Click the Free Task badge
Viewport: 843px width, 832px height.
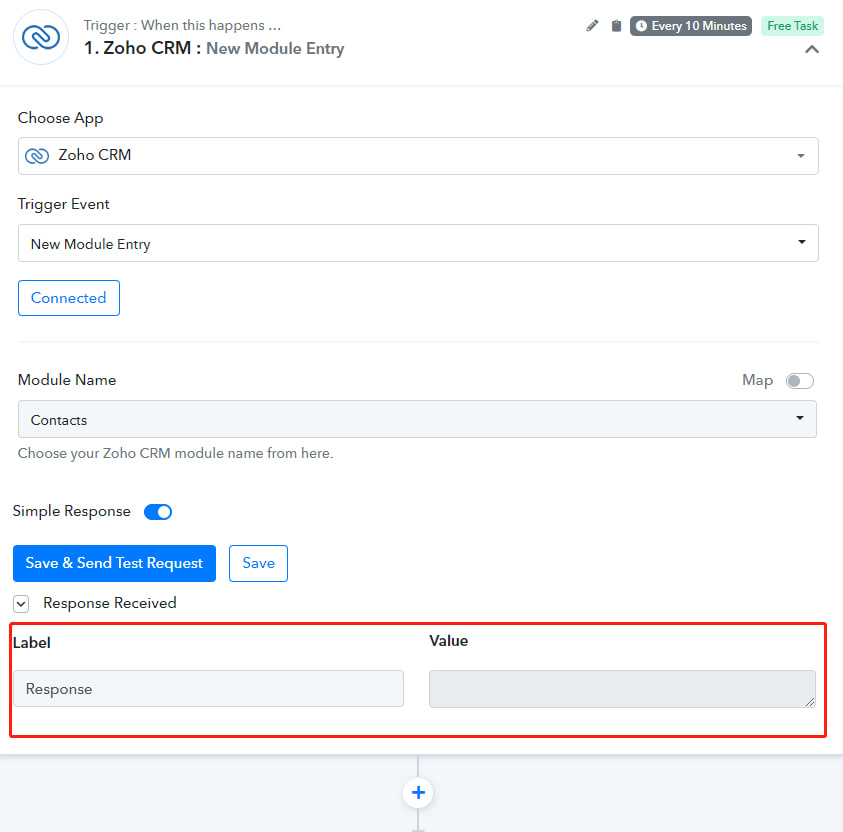pyautogui.click(x=792, y=26)
